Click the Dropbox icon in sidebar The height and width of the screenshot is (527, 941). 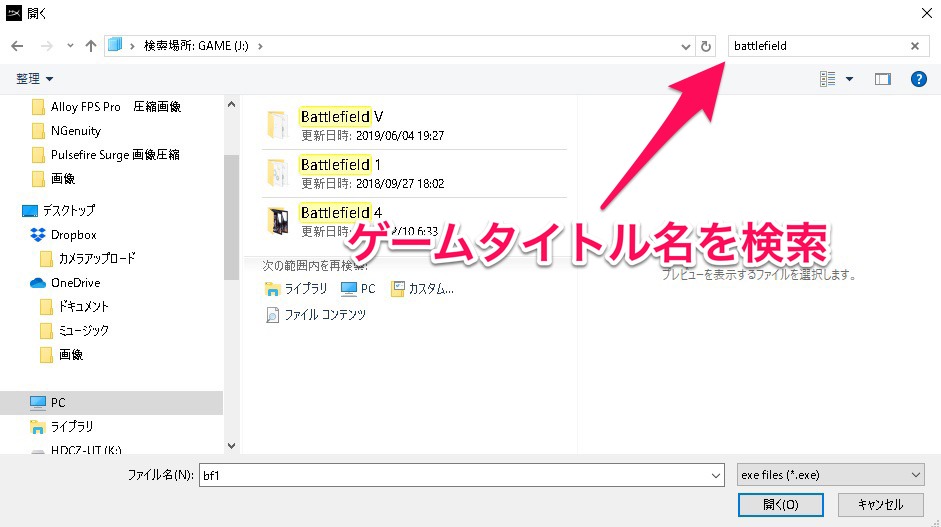pyautogui.click(x=38, y=235)
